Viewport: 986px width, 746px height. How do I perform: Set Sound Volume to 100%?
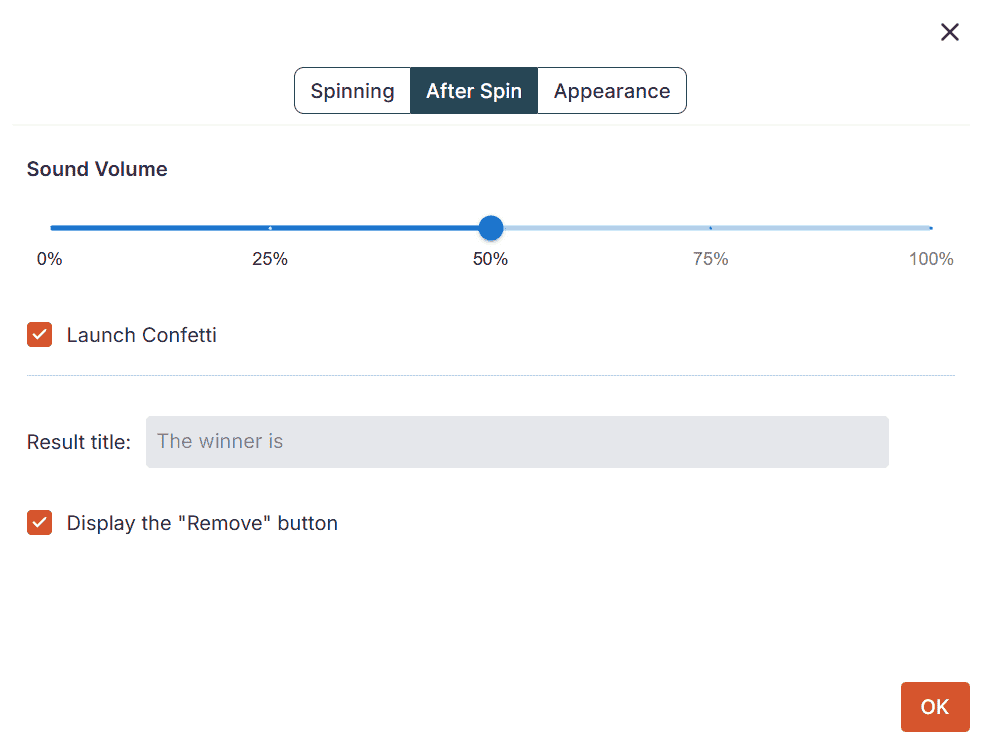point(931,228)
